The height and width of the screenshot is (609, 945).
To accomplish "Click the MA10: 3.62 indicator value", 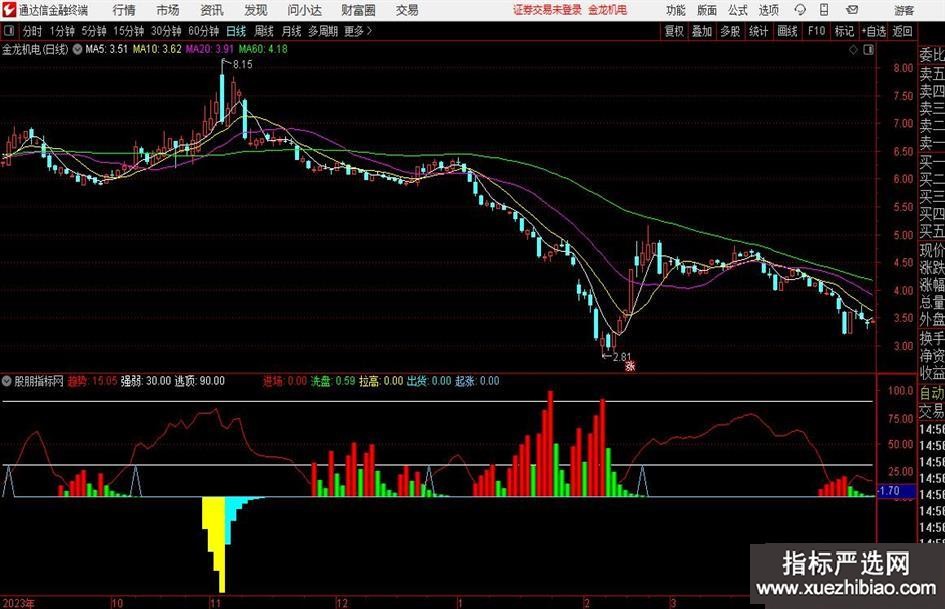I will coord(157,49).
